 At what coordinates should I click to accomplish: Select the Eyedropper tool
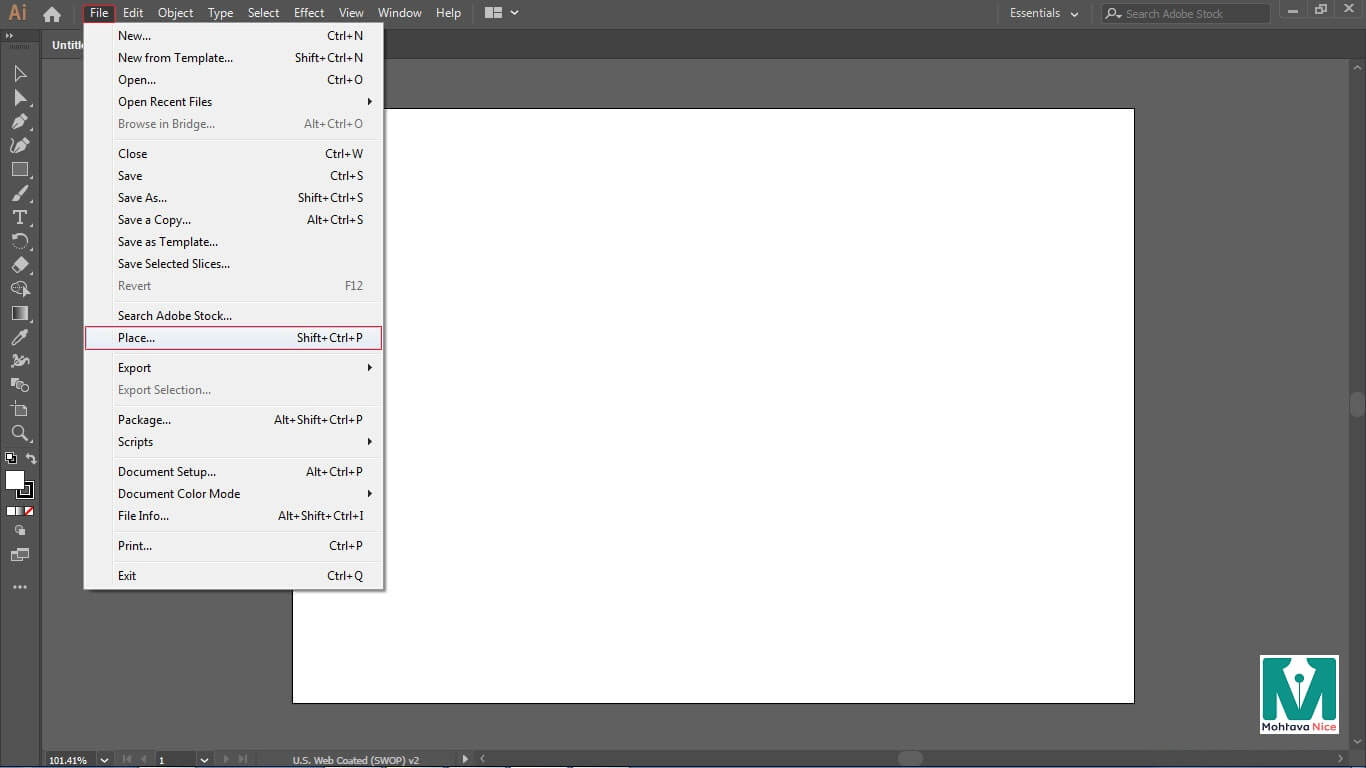(20, 338)
